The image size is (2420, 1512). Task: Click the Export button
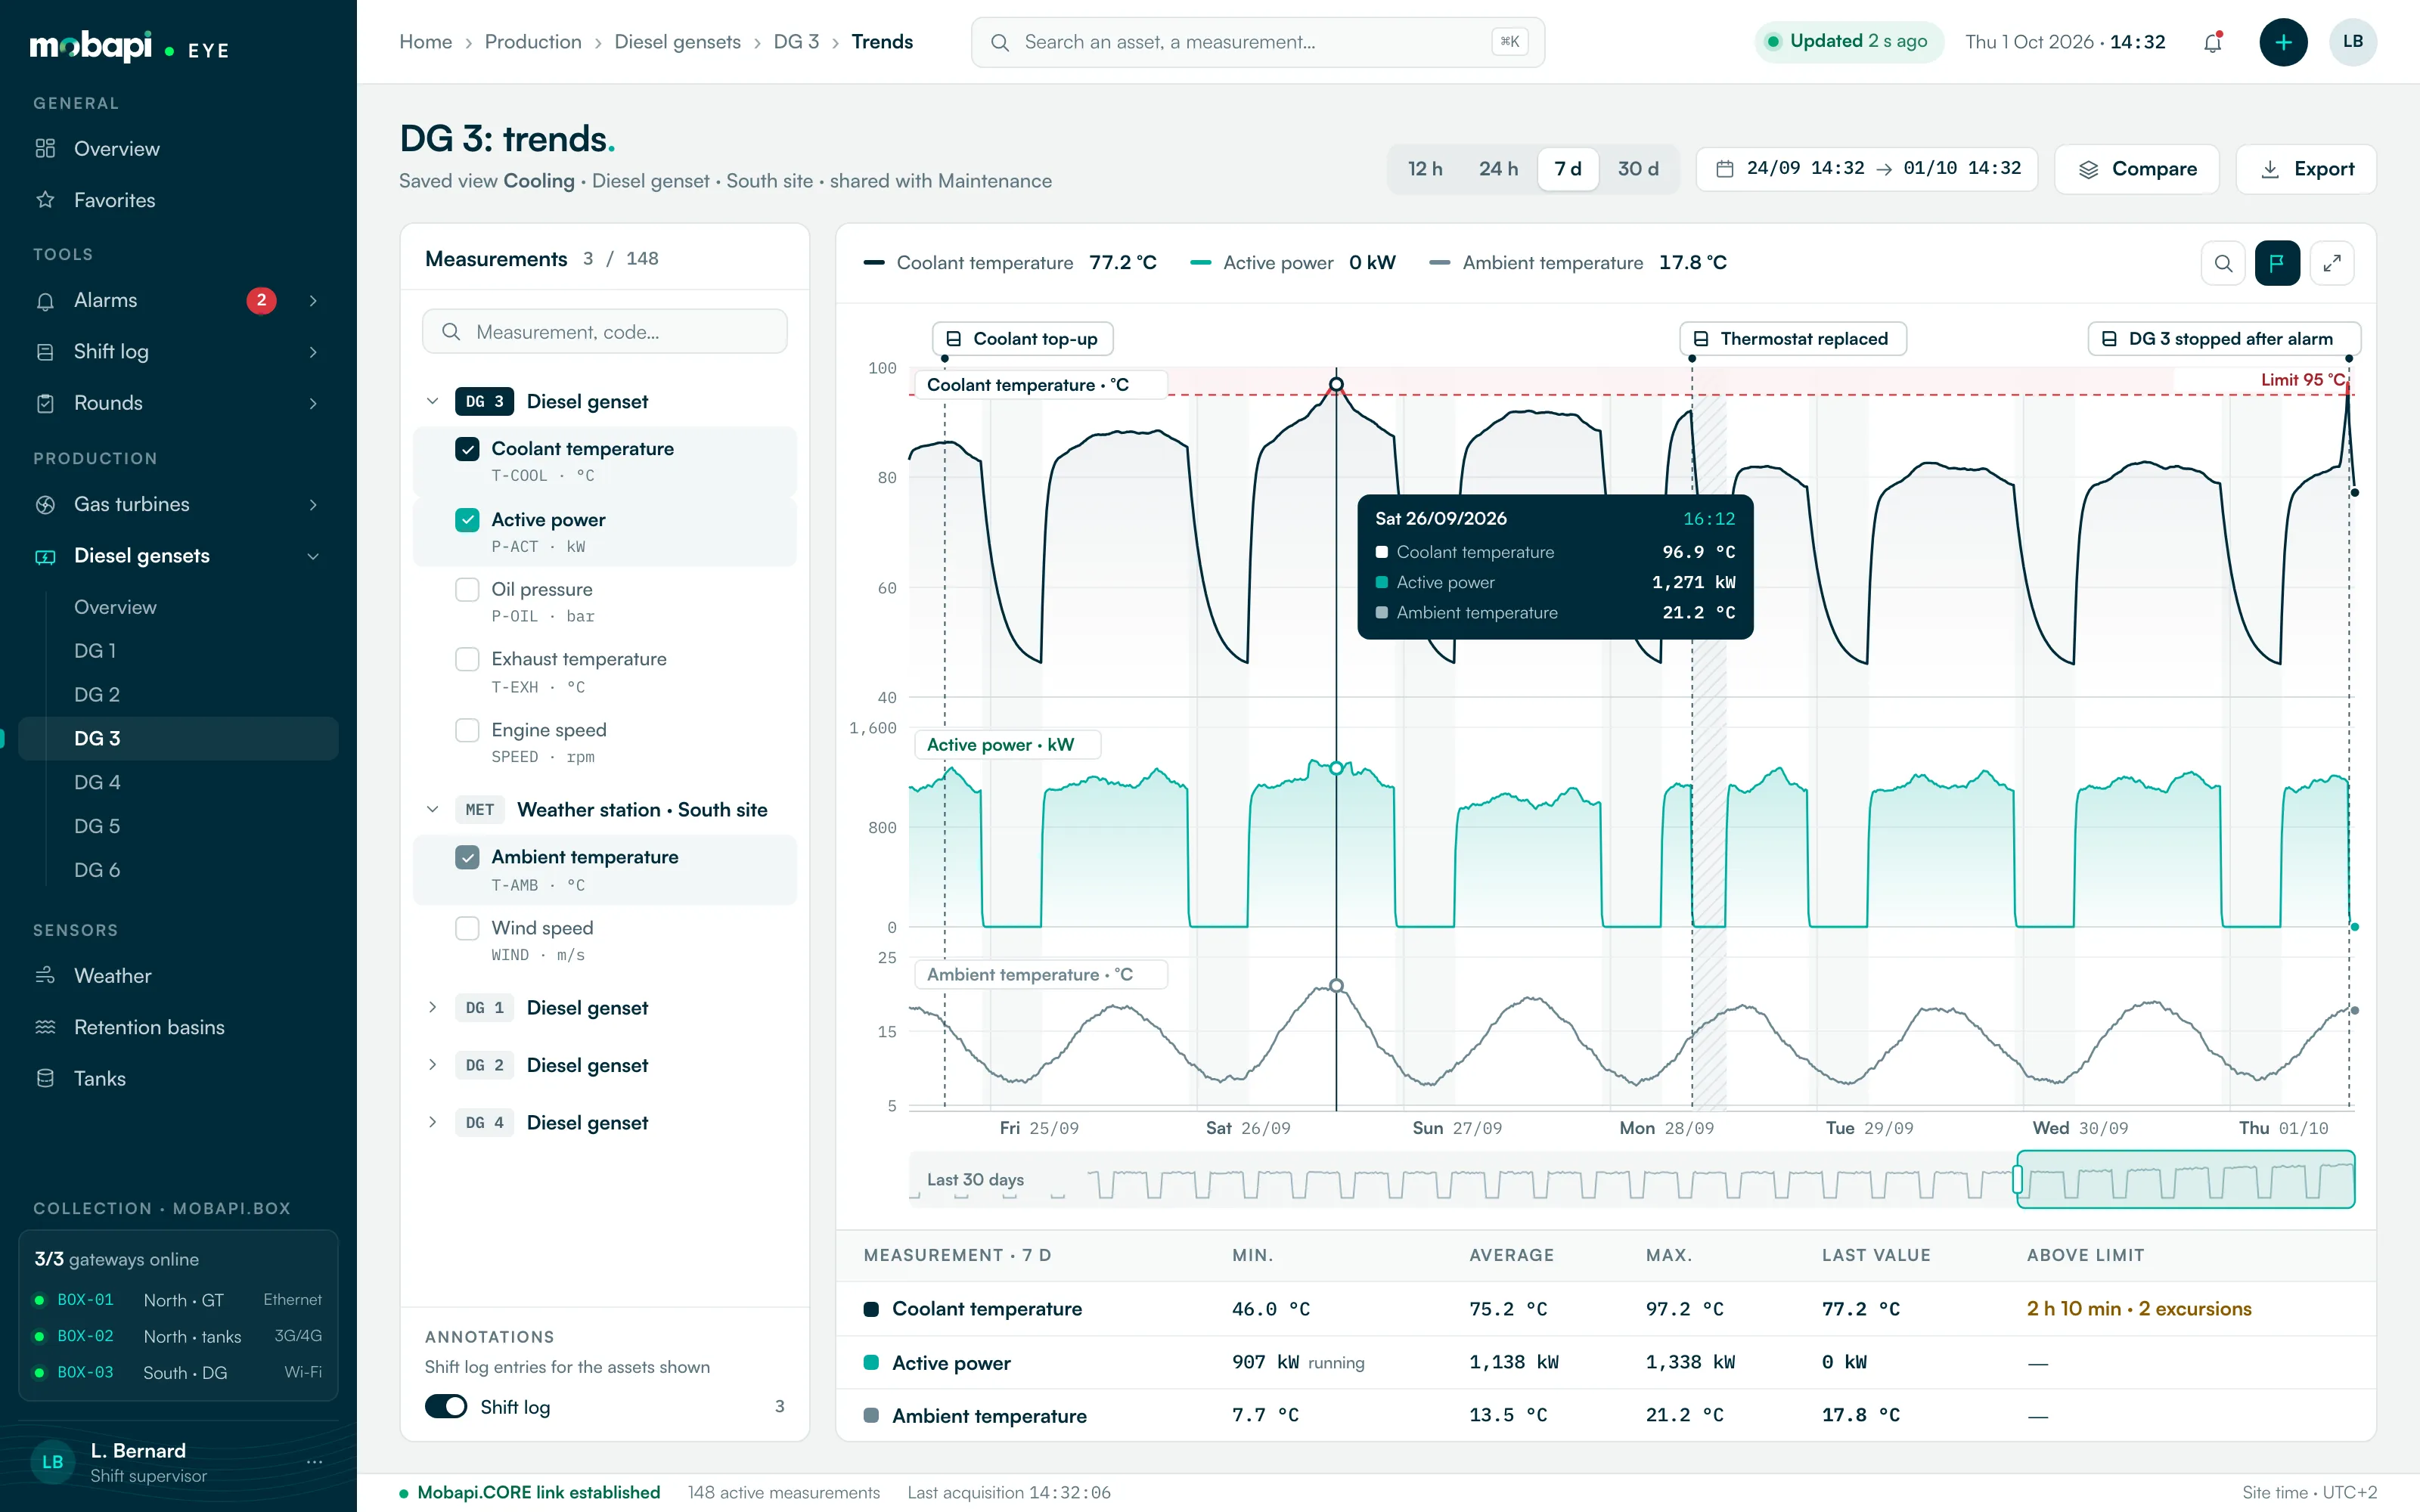2306,169
